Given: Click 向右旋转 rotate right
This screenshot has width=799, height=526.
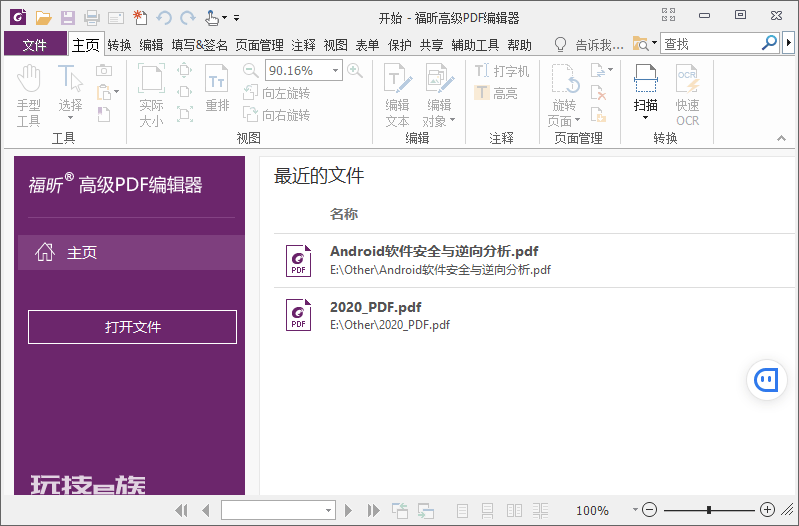Looking at the screenshot, I should (276, 115).
